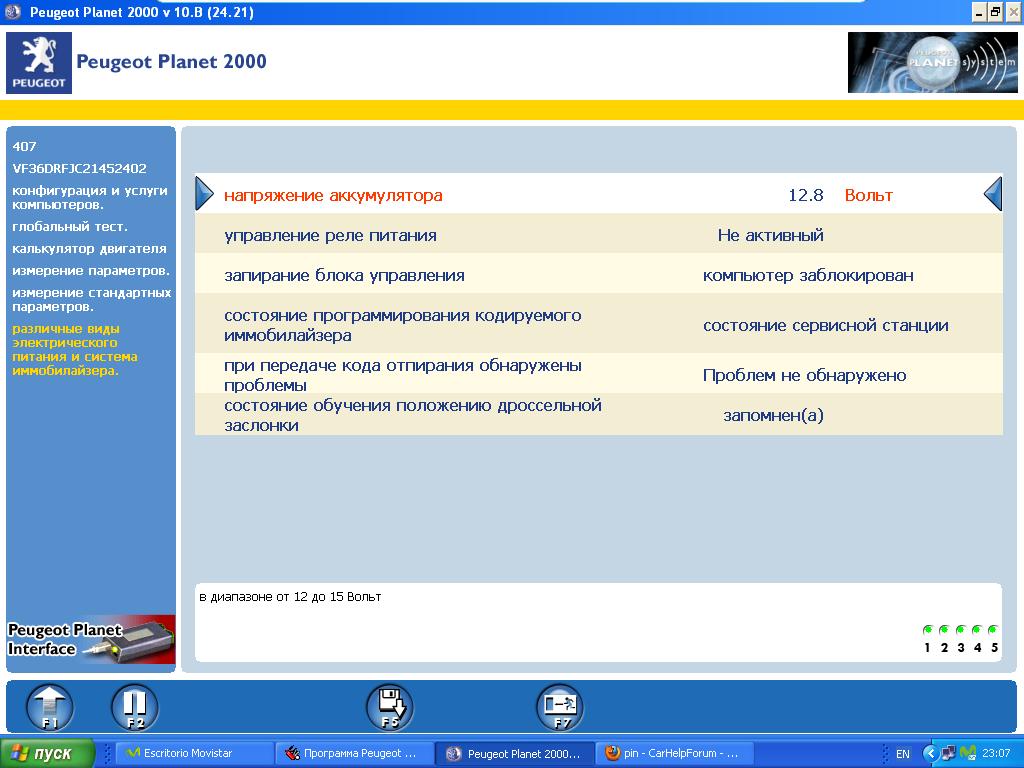This screenshot has height=768, width=1024.
Task: Open 'измерение стандартных параметров' in sidebar
Action: [x=91, y=299]
